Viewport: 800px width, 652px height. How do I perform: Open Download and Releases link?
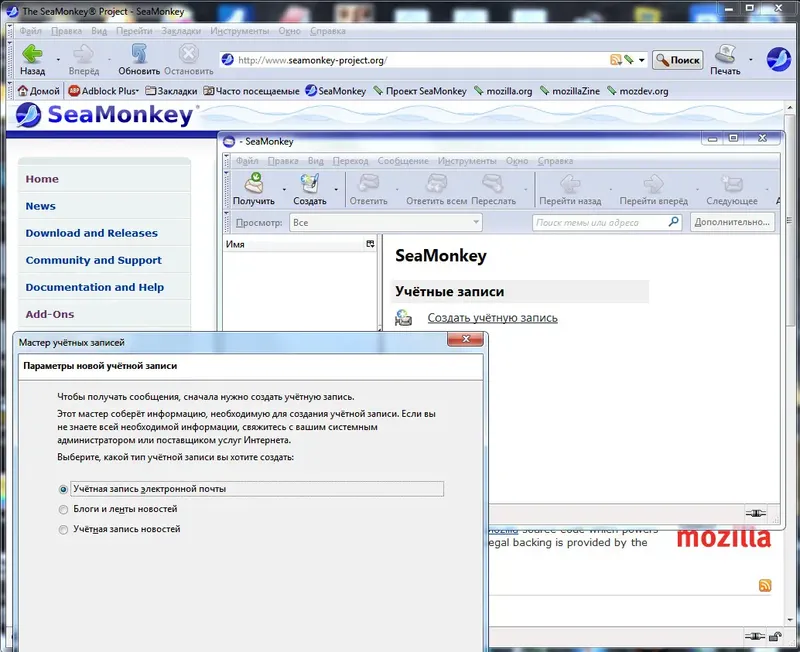(91, 233)
